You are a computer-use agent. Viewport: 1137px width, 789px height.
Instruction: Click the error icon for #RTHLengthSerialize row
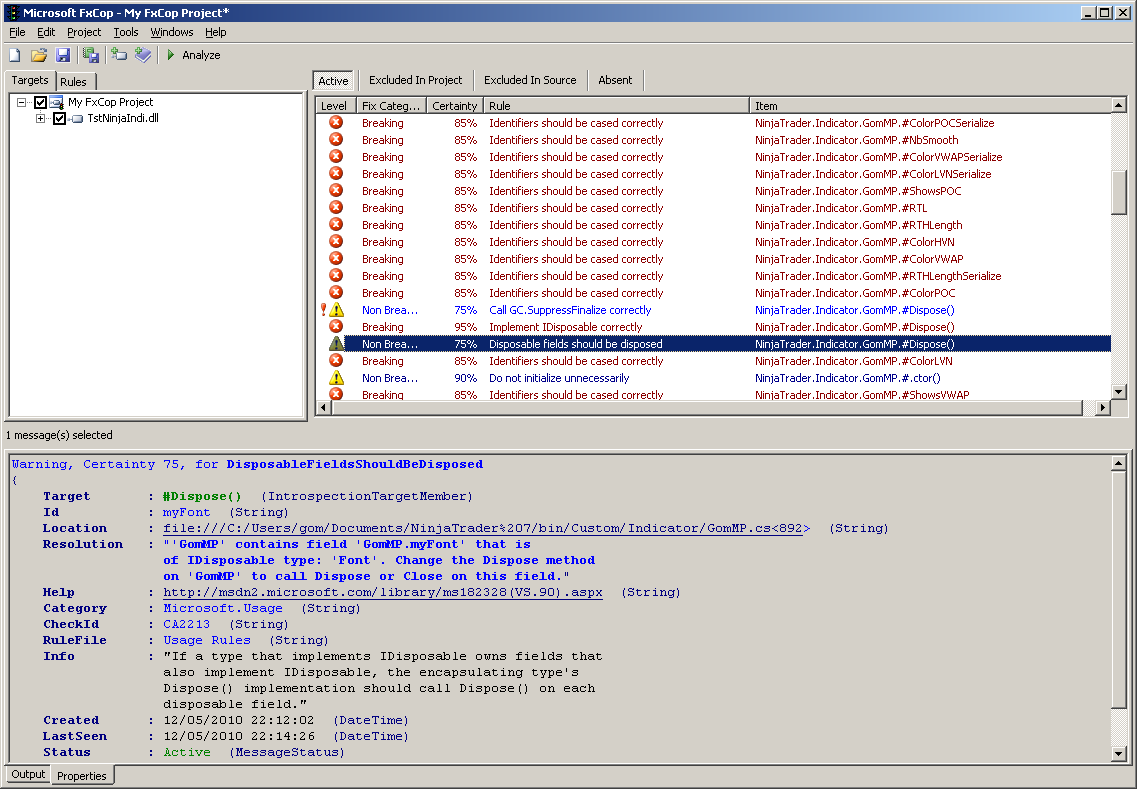pyautogui.click(x=336, y=276)
